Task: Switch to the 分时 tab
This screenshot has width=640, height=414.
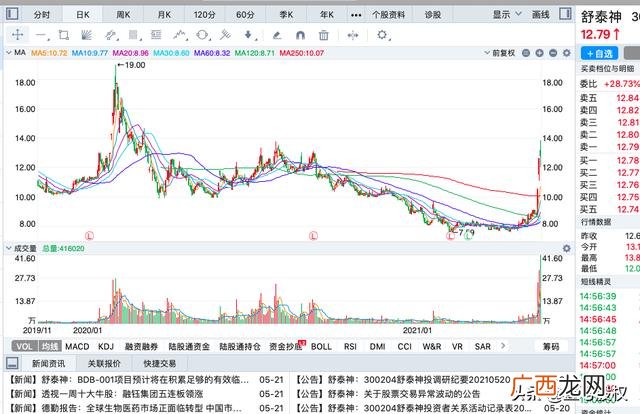Action: pos(42,15)
